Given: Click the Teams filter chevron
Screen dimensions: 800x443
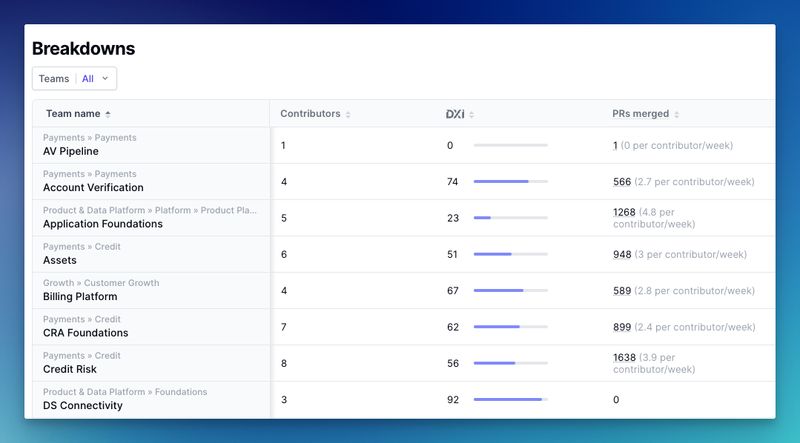Looking at the screenshot, I should 105,79.
